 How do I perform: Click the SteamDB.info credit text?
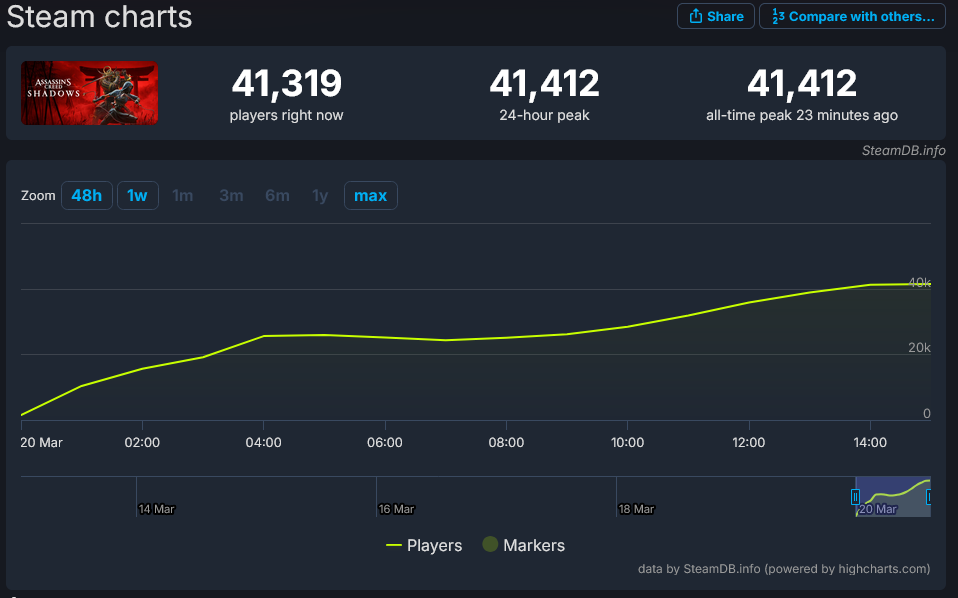pos(904,150)
